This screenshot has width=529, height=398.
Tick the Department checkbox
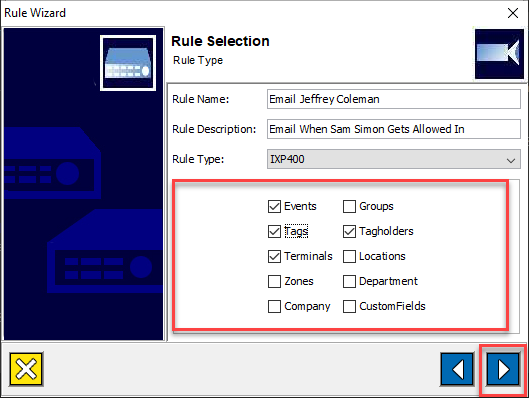(x=349, y=281)
